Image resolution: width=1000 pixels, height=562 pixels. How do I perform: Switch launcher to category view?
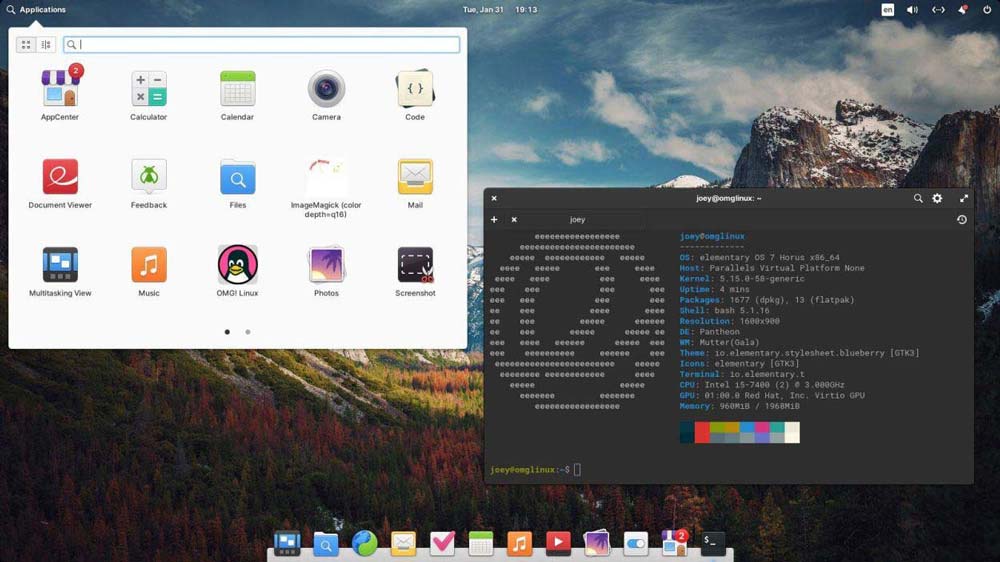coord(46,45)
